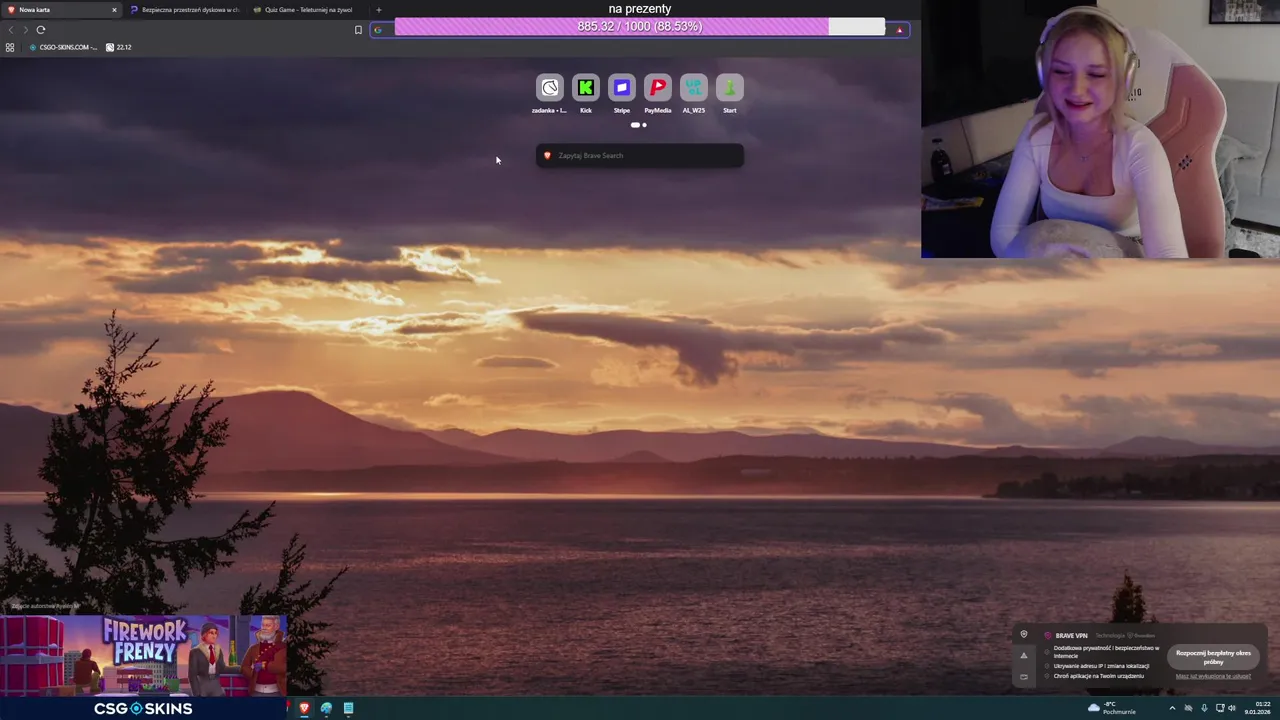Open the volume speaker tray icon

(1234, 708)
